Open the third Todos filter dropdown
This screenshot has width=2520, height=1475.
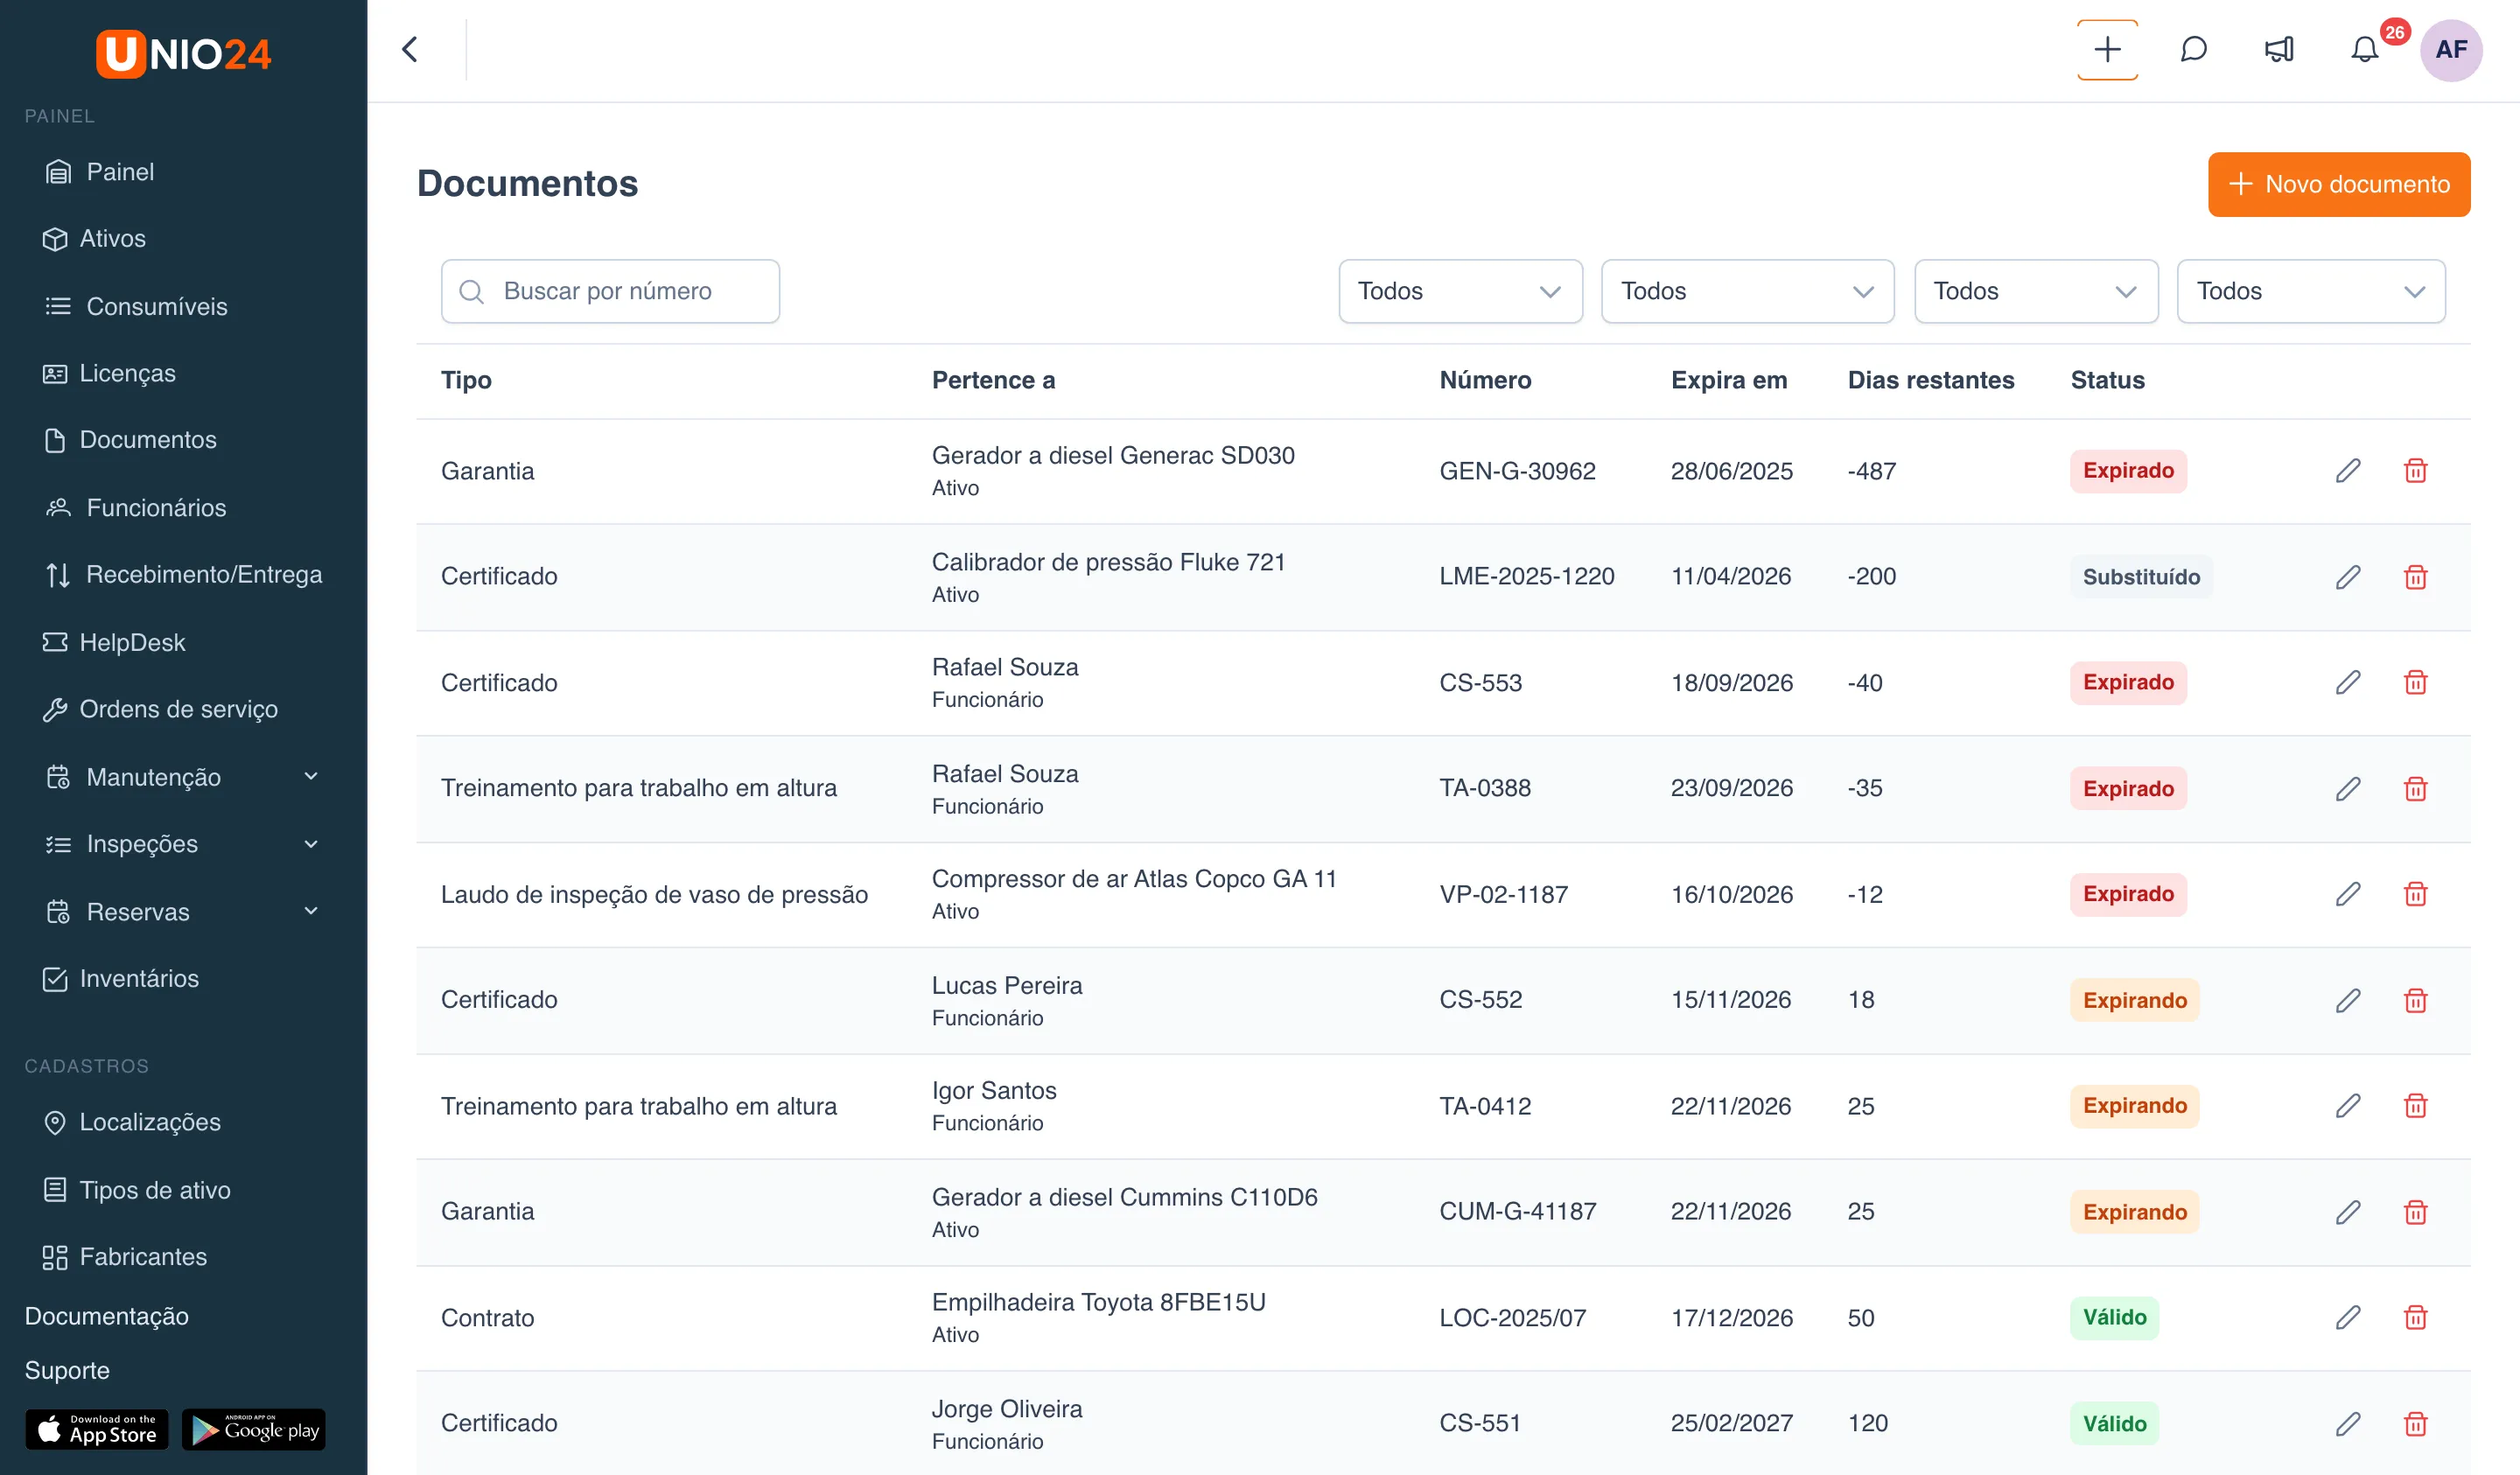pos(2036,291)
